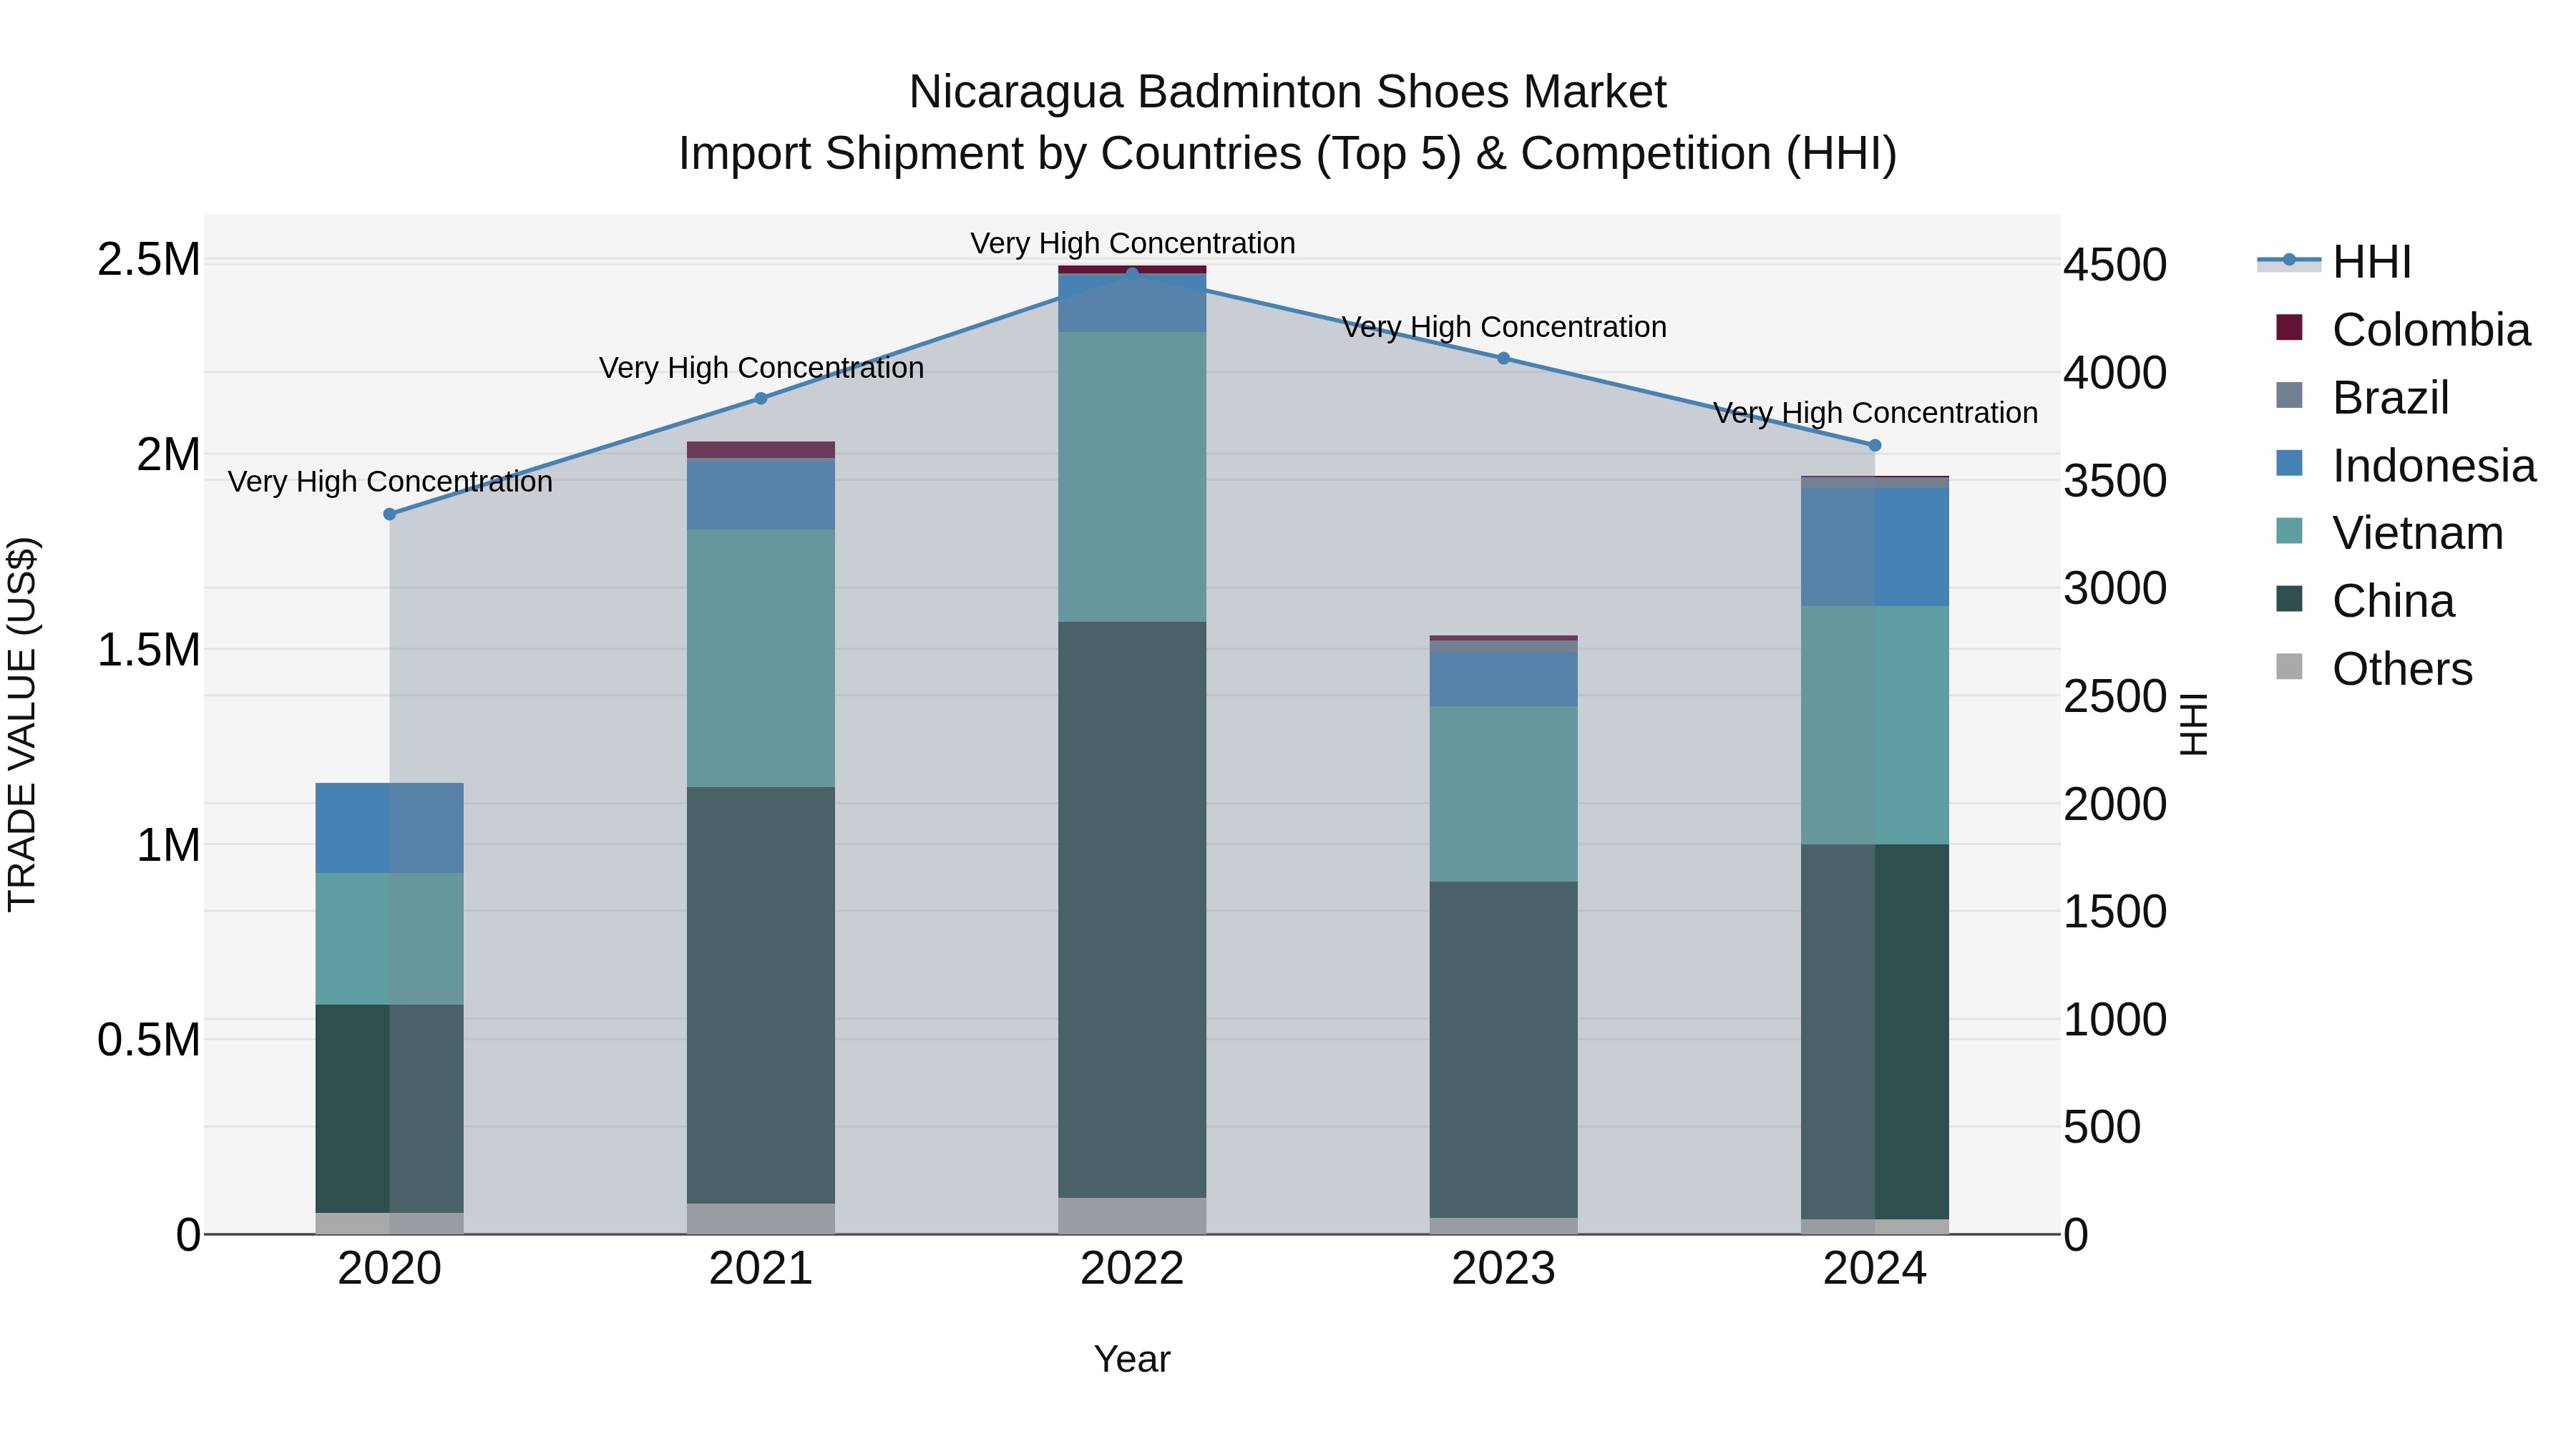Click the 2M y-axis tick label
Image resolution: width=2576 pixels, height=1449 pixels.
click(168, 455)
